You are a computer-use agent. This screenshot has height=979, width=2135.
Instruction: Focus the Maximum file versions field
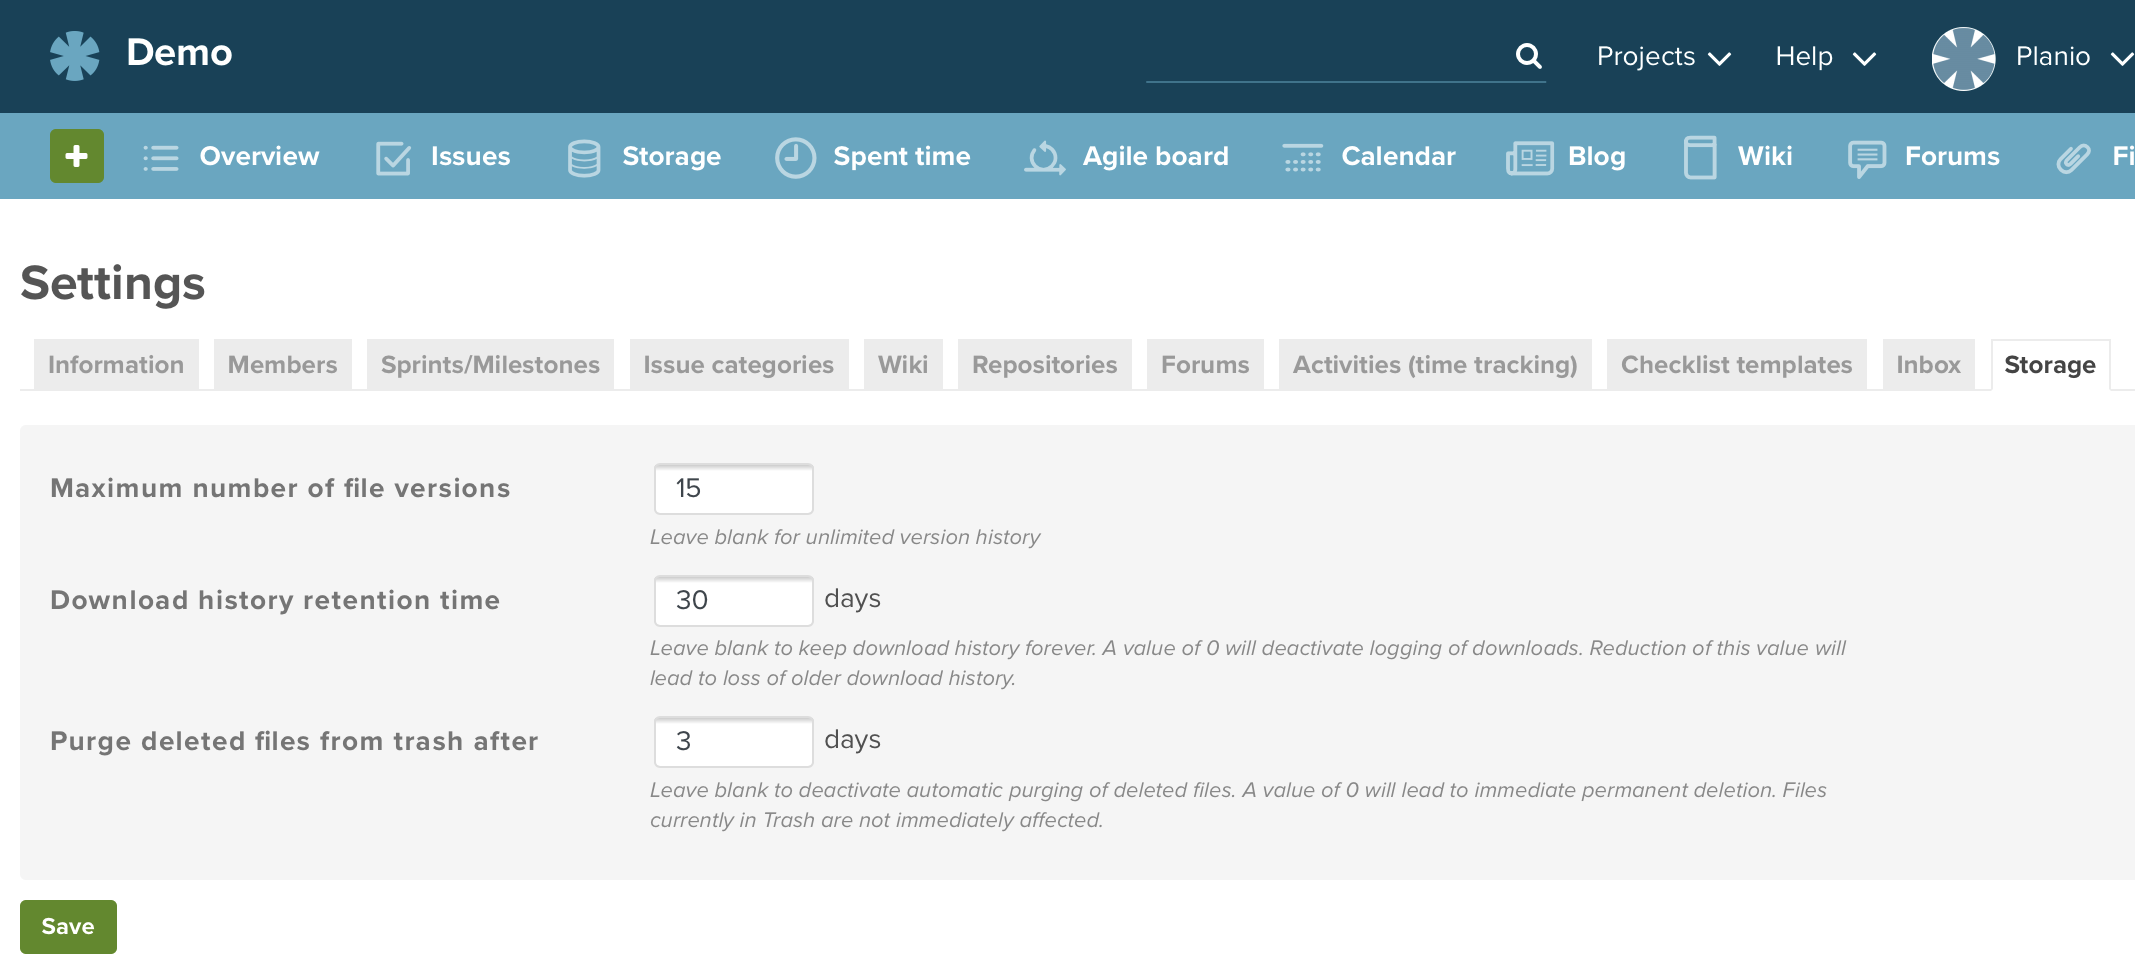(x=733, y=489)
